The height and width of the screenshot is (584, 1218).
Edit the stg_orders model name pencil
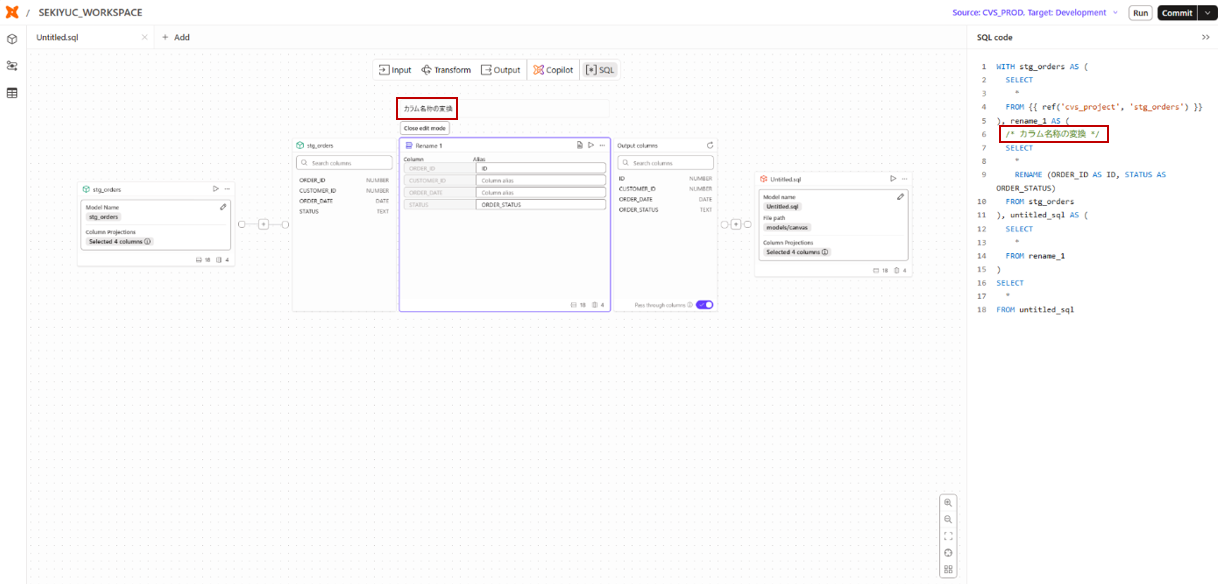point(223,207)
